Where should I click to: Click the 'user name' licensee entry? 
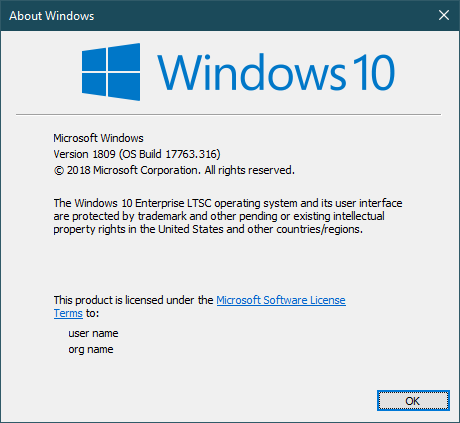tap(93, 333)
